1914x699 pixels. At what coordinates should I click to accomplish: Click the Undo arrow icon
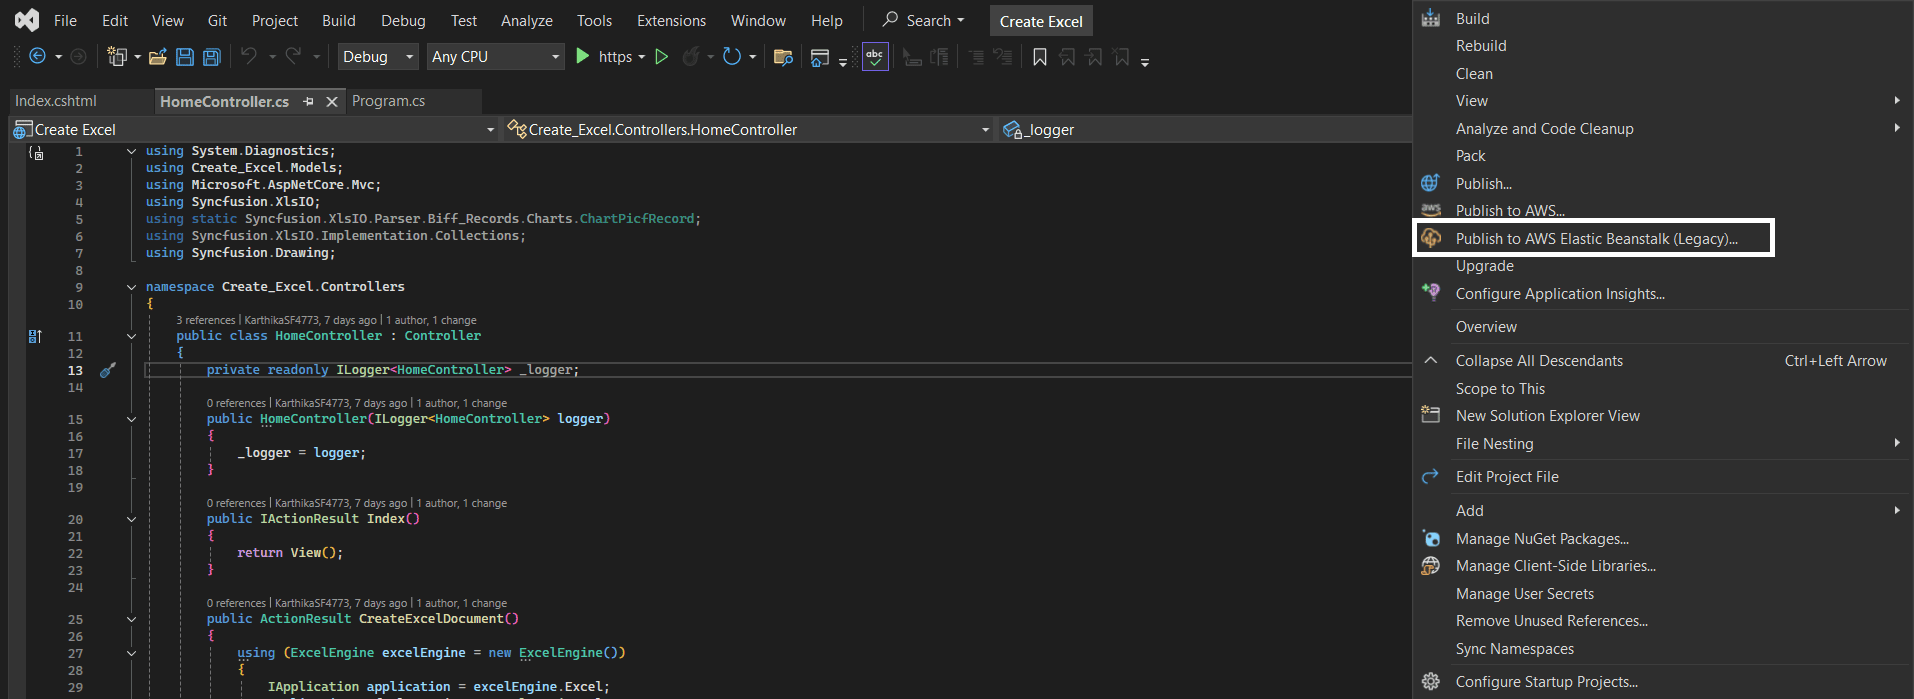(x=249, y=57)
